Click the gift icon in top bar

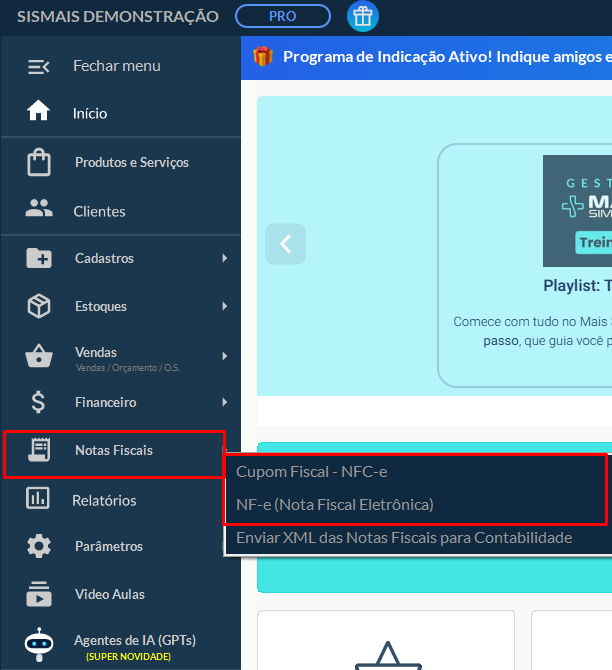[362, 17]
